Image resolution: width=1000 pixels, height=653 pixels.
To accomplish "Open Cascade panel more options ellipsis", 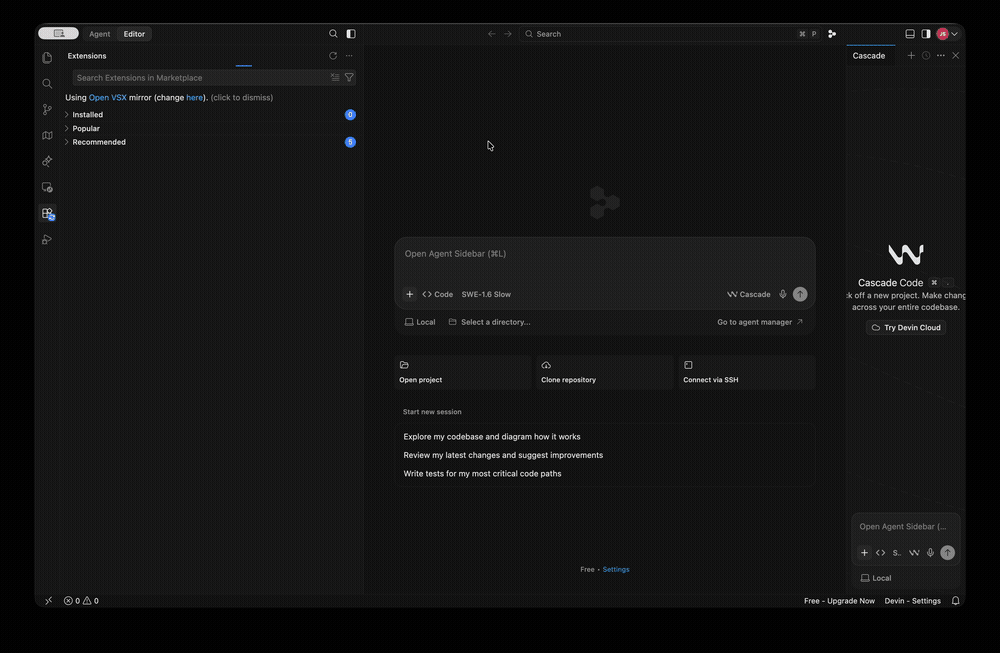I will 941,55.
